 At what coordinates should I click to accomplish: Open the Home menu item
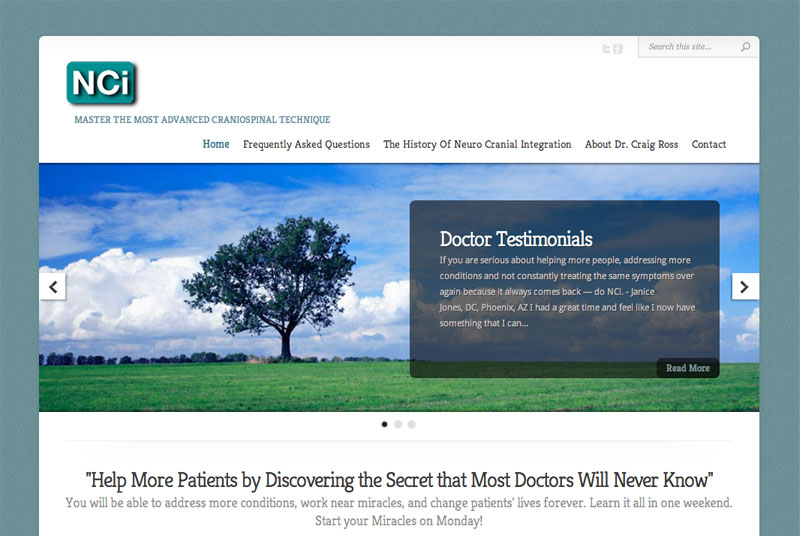(216, 144)
